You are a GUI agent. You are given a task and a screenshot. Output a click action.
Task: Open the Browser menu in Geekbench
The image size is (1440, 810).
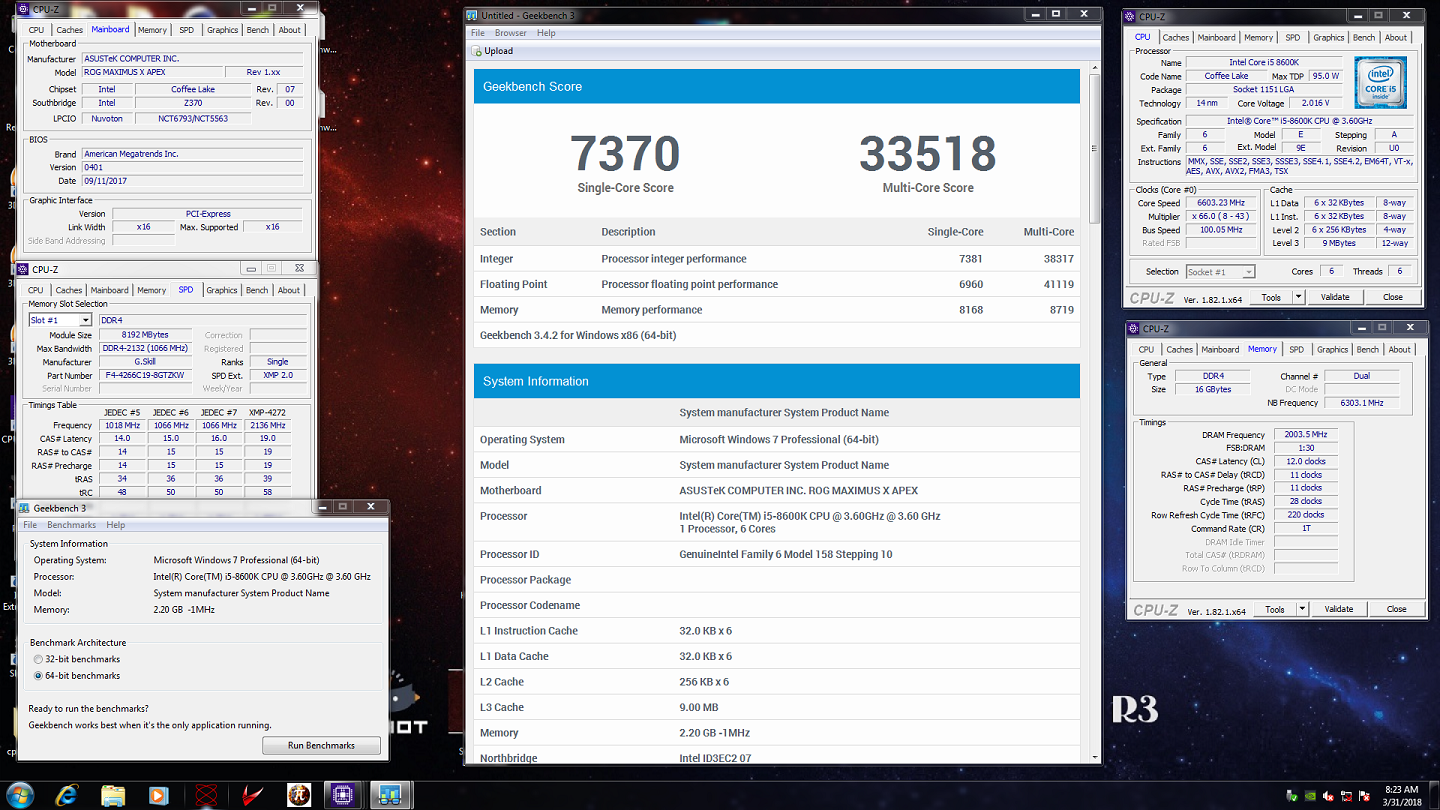click(x=511, y=33)
